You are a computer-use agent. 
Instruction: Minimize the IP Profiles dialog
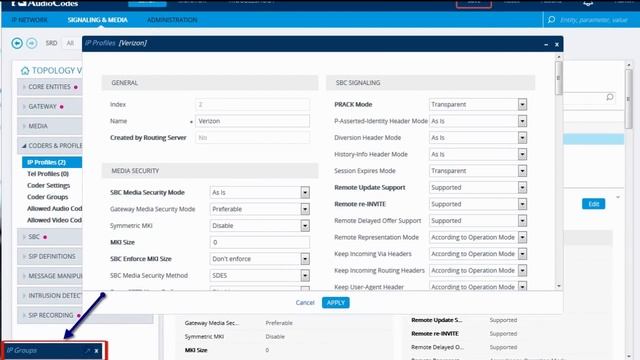pyautogui.click(x=546, y=44)
